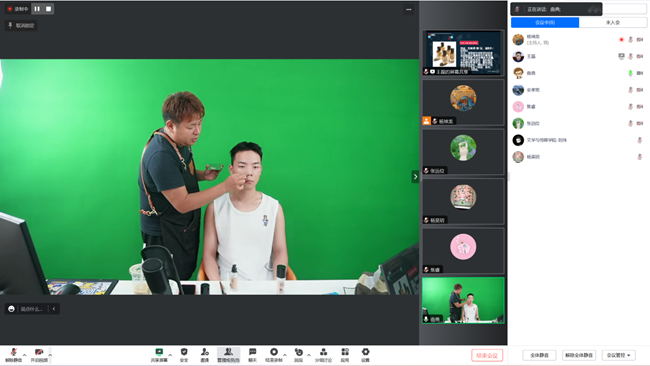Collapse the video thumbnail strip arrow
Viewport: 650px width, 366px height.
[415, 177]
